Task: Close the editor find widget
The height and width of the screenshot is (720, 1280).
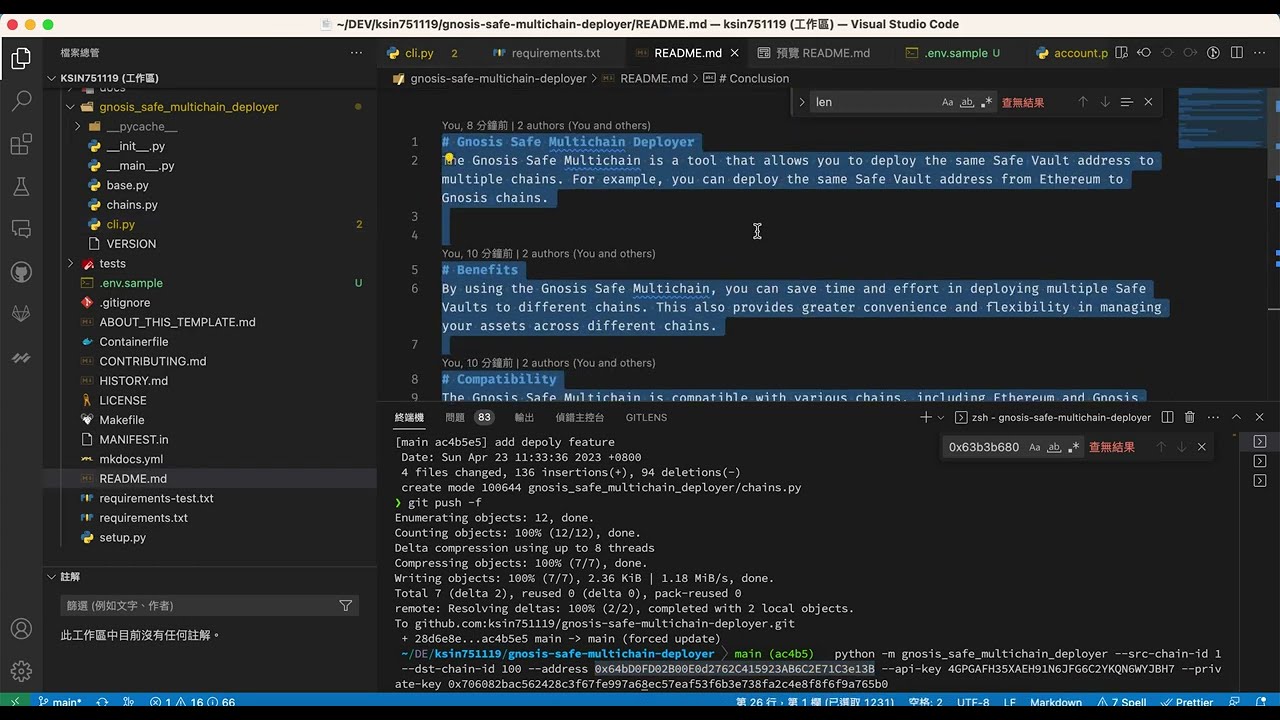Action: (x=1148, y=102)
